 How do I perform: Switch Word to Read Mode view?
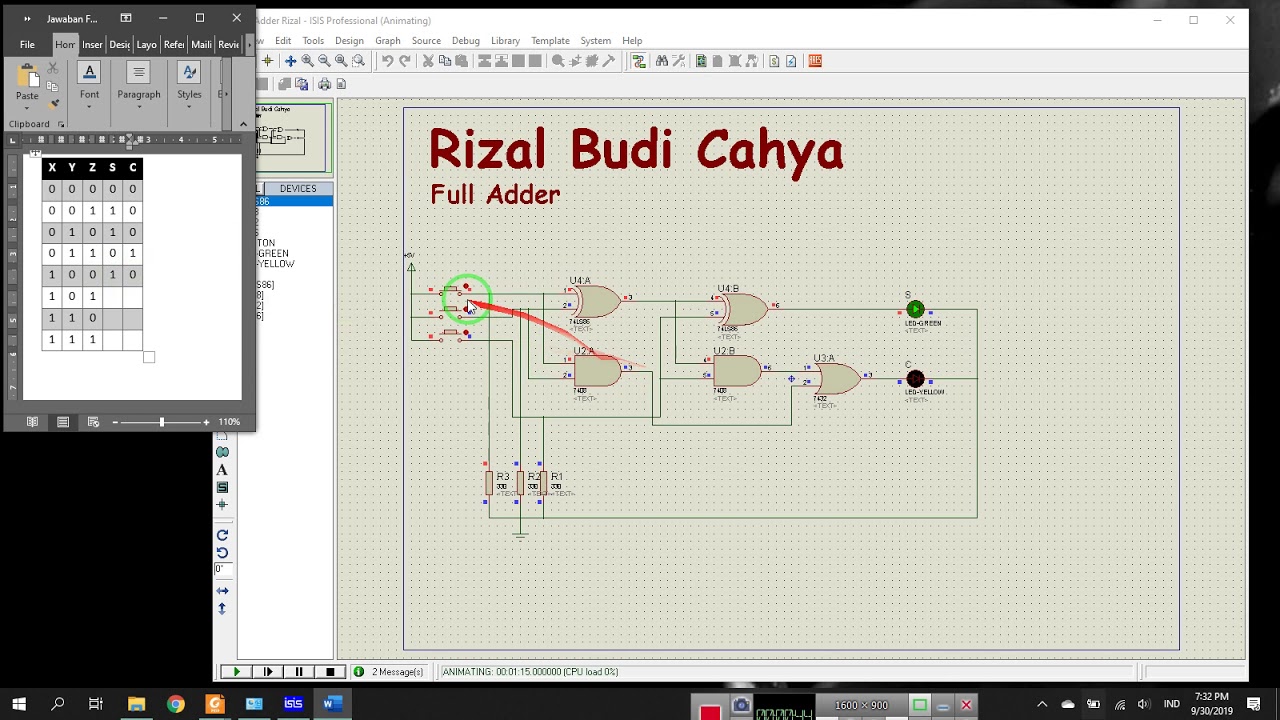[32, 422]
